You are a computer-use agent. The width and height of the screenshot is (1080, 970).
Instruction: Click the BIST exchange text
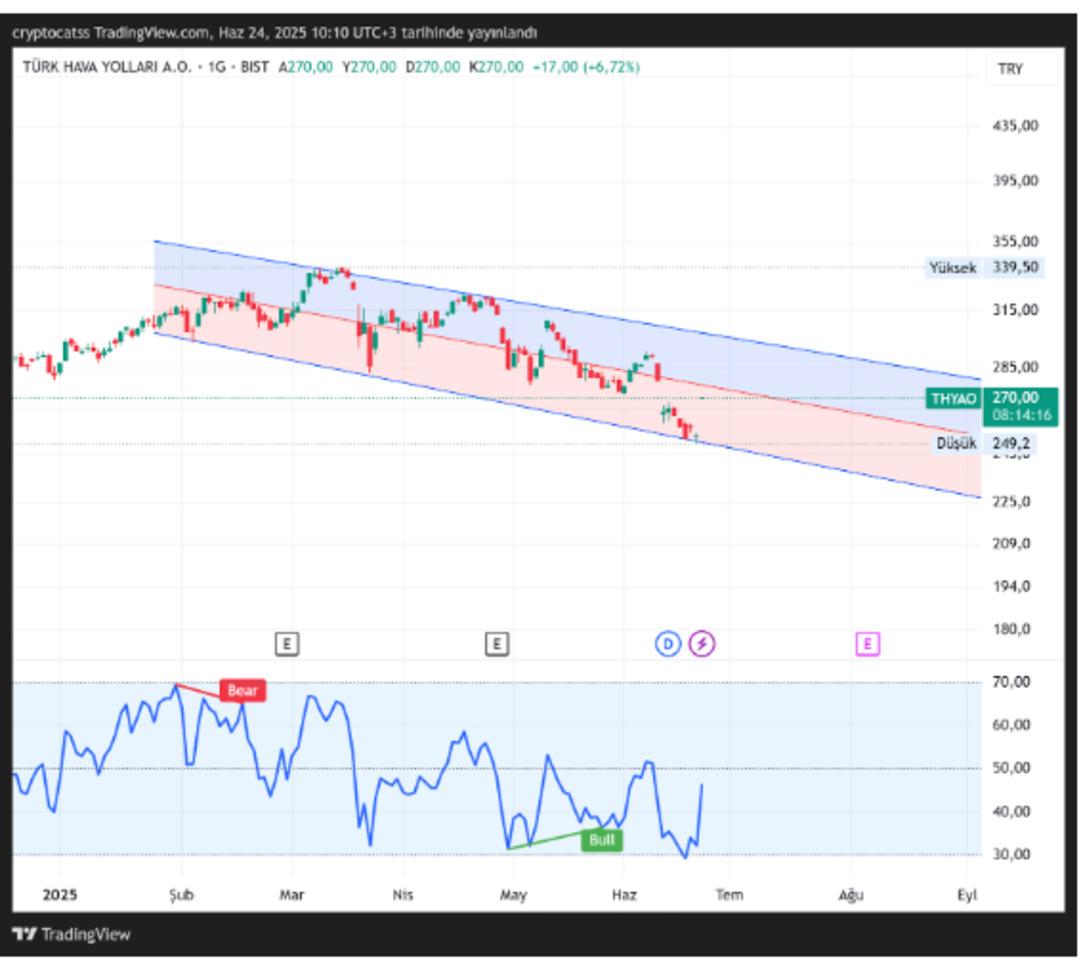(254, 67)
